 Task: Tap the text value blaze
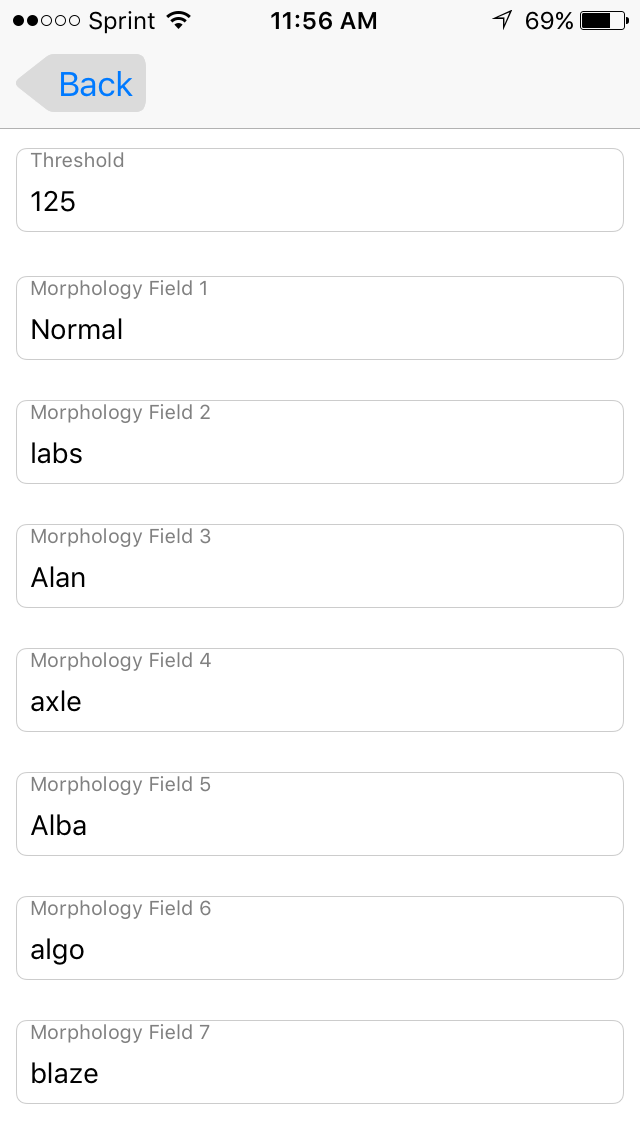[65, 1074]
